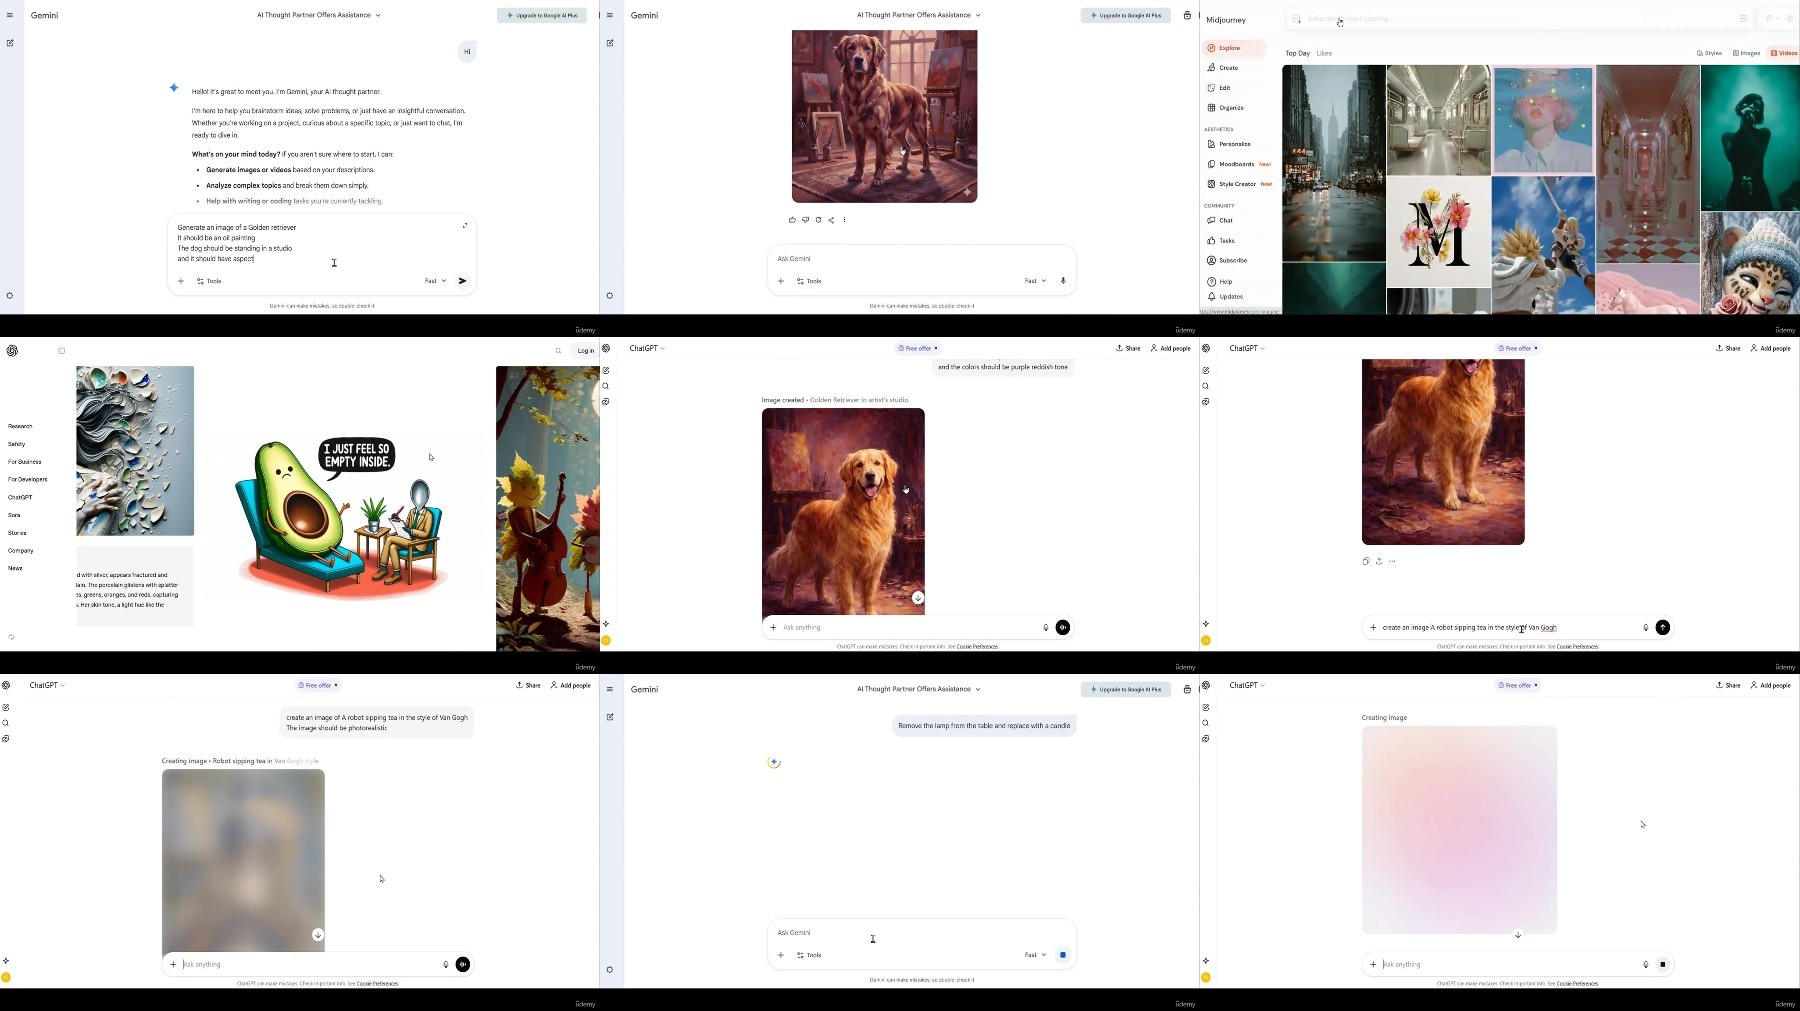Send the Golden retriever prompt in Gemini
This screenshot has width=1800, height=1011.
462,281
